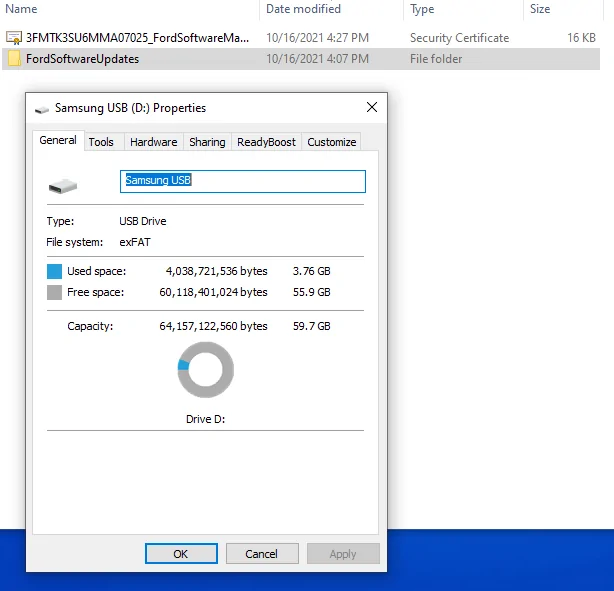Click the File system: label
This screenshot has width=614, height=591.
coord(75,242)
